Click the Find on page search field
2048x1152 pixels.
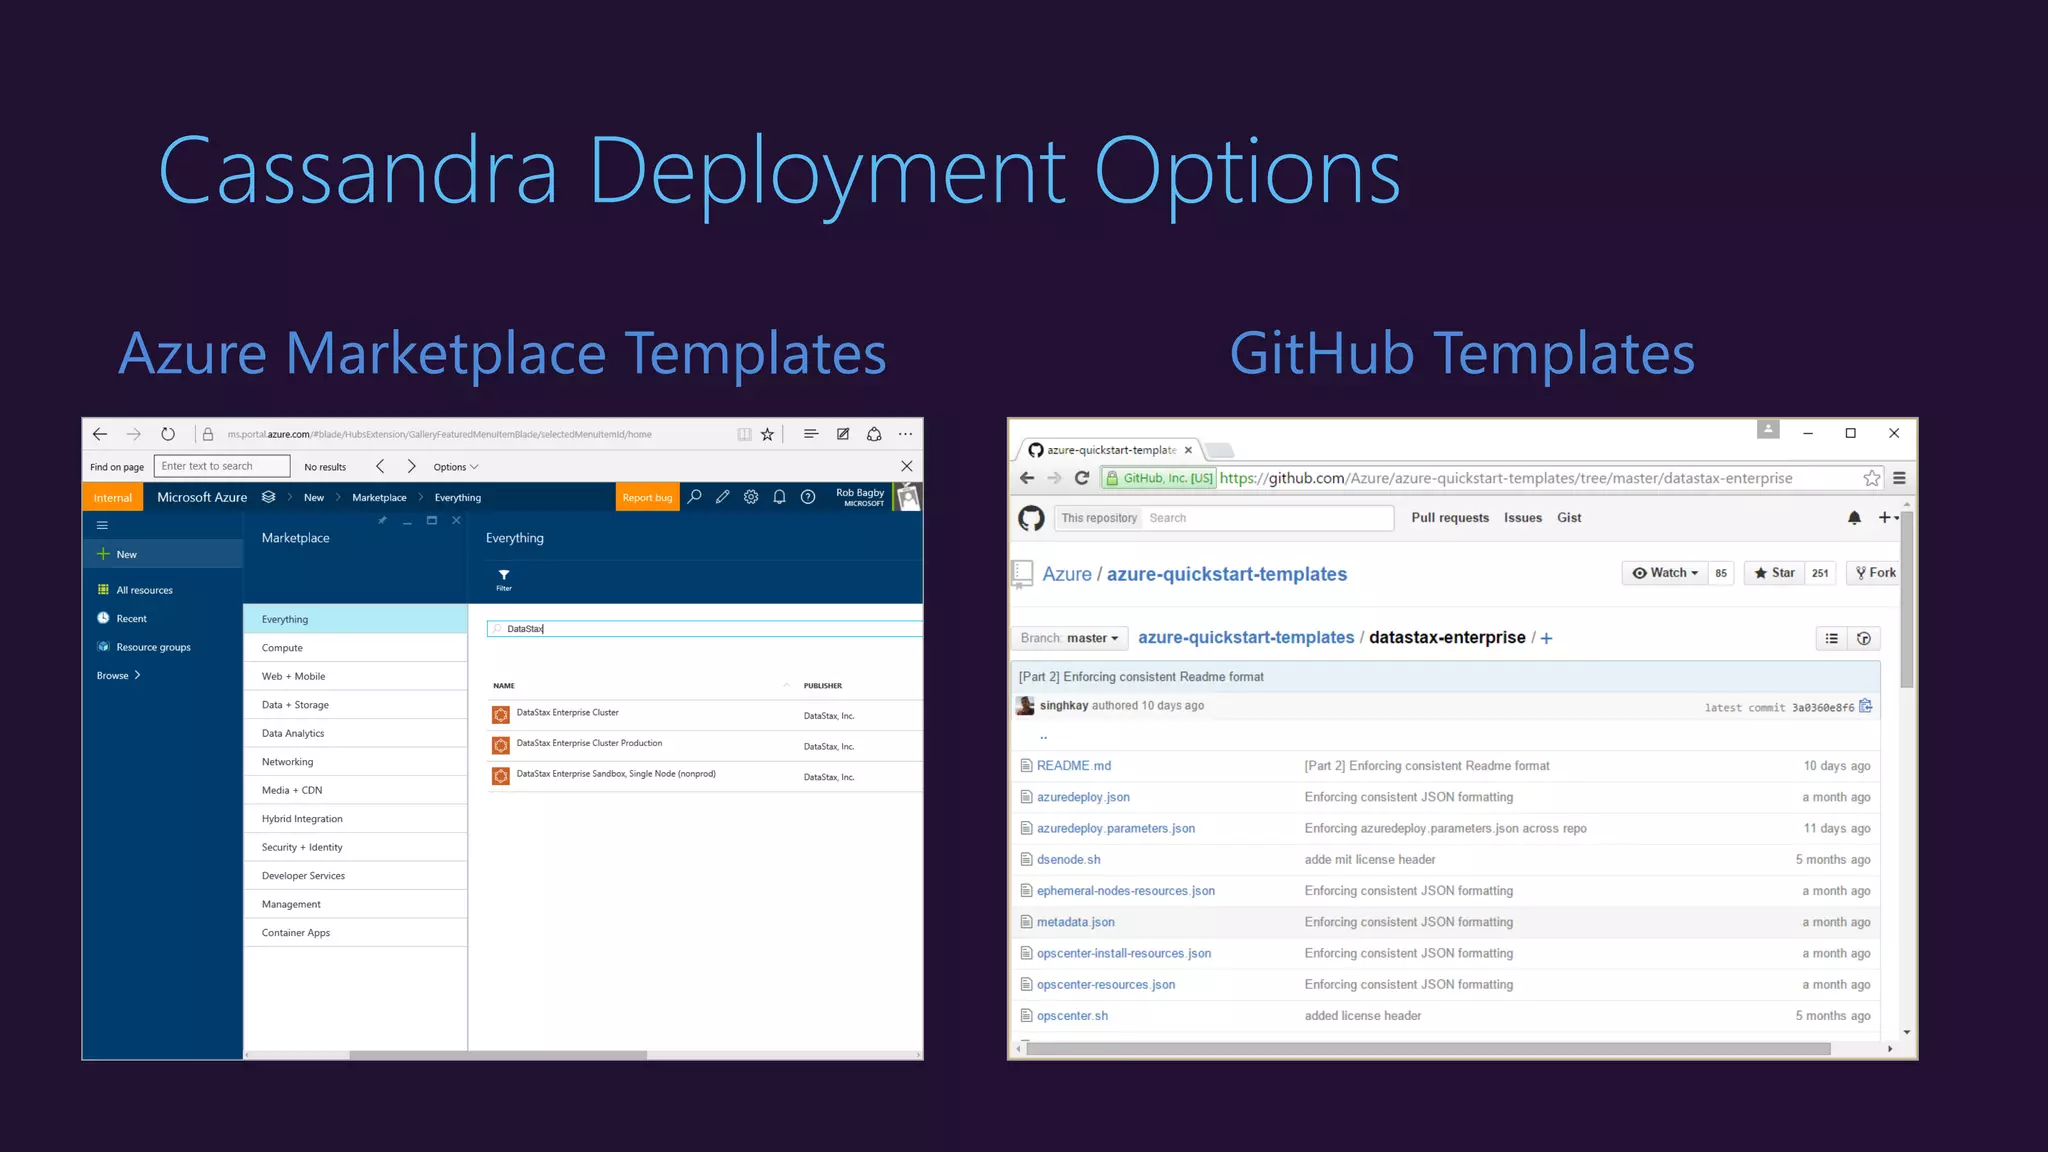222,466
